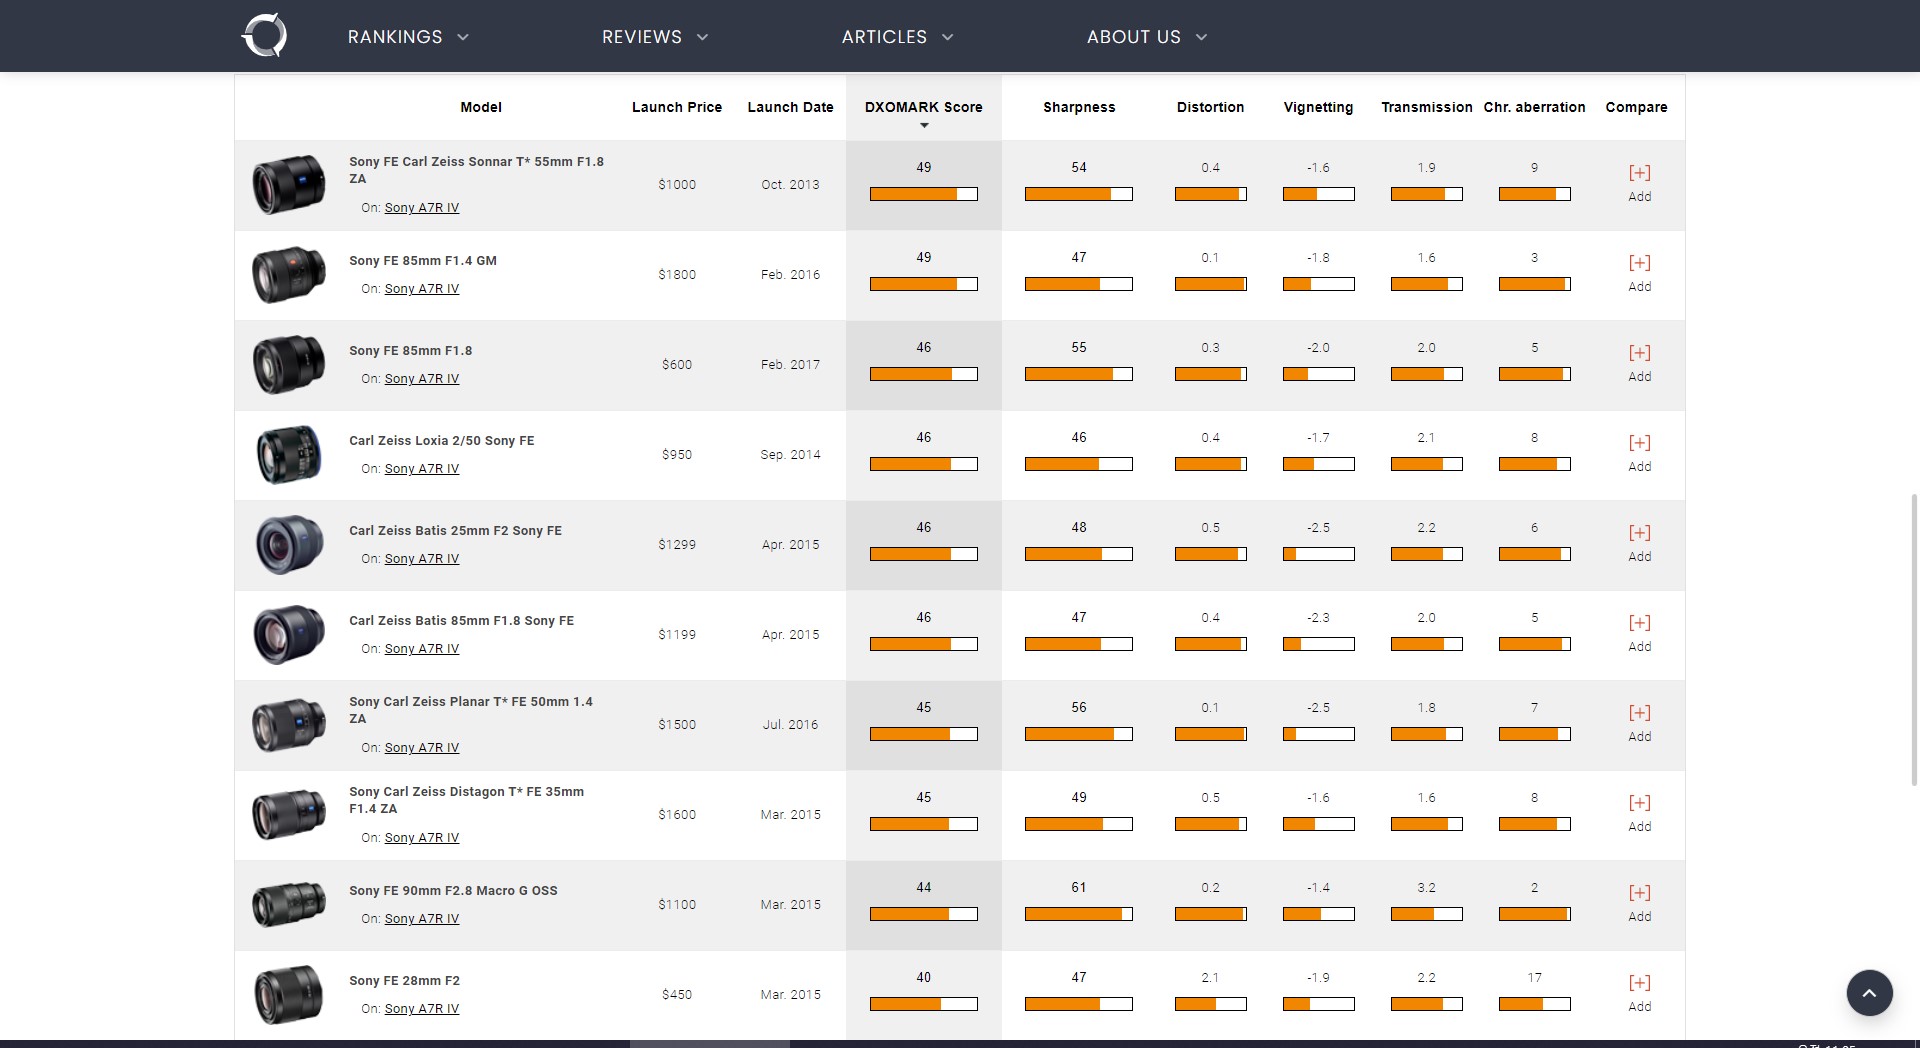Add Sony FE 85mm F1.8 to compare
The height and width of the screenshot is (1048, 1920).
point(1639,363)
